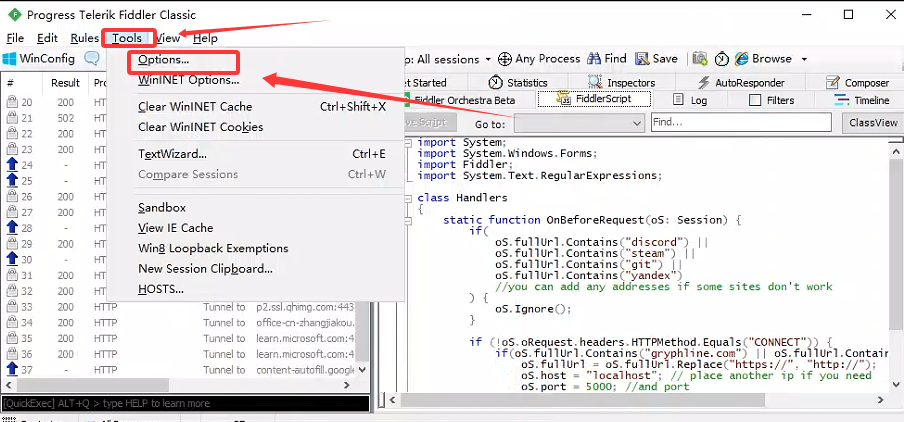Expand the Go to combo box
The width and height of the screenshot is (904, 422).
(637, 123)
